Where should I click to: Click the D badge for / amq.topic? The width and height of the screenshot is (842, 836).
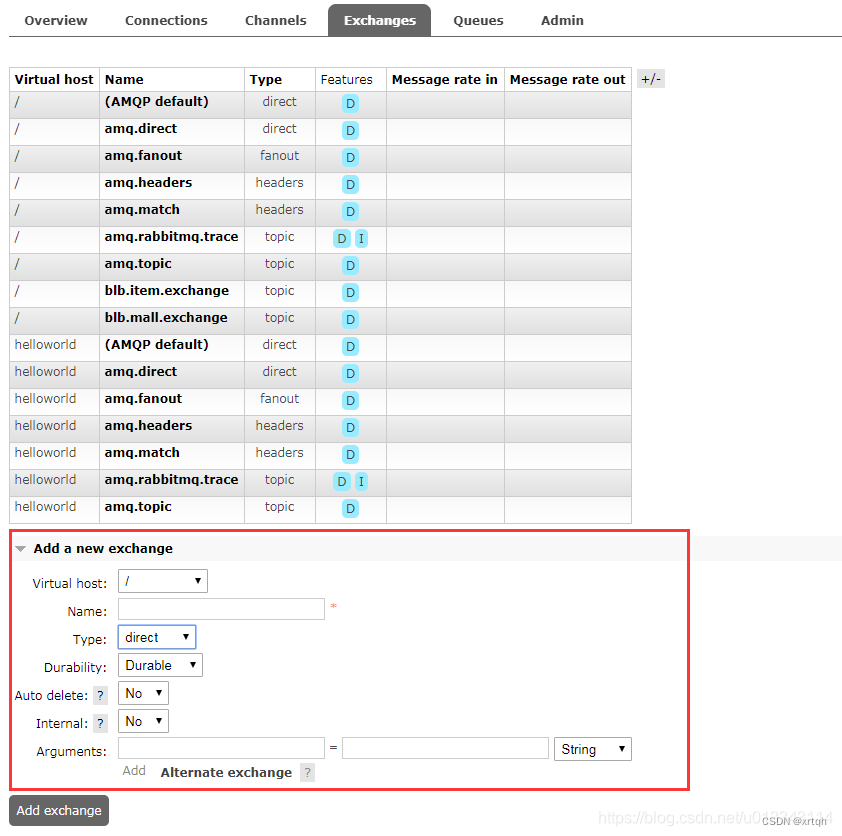point(350,265)
